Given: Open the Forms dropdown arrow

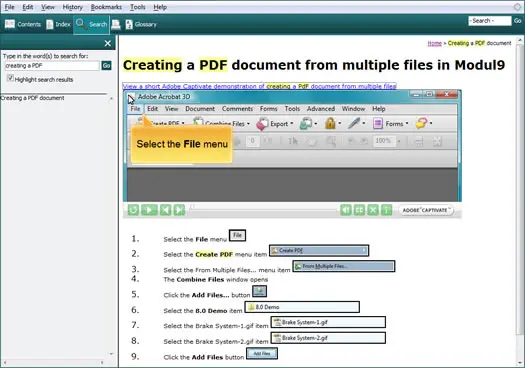Looking at the screenshot, I should (x=407, y=124).
